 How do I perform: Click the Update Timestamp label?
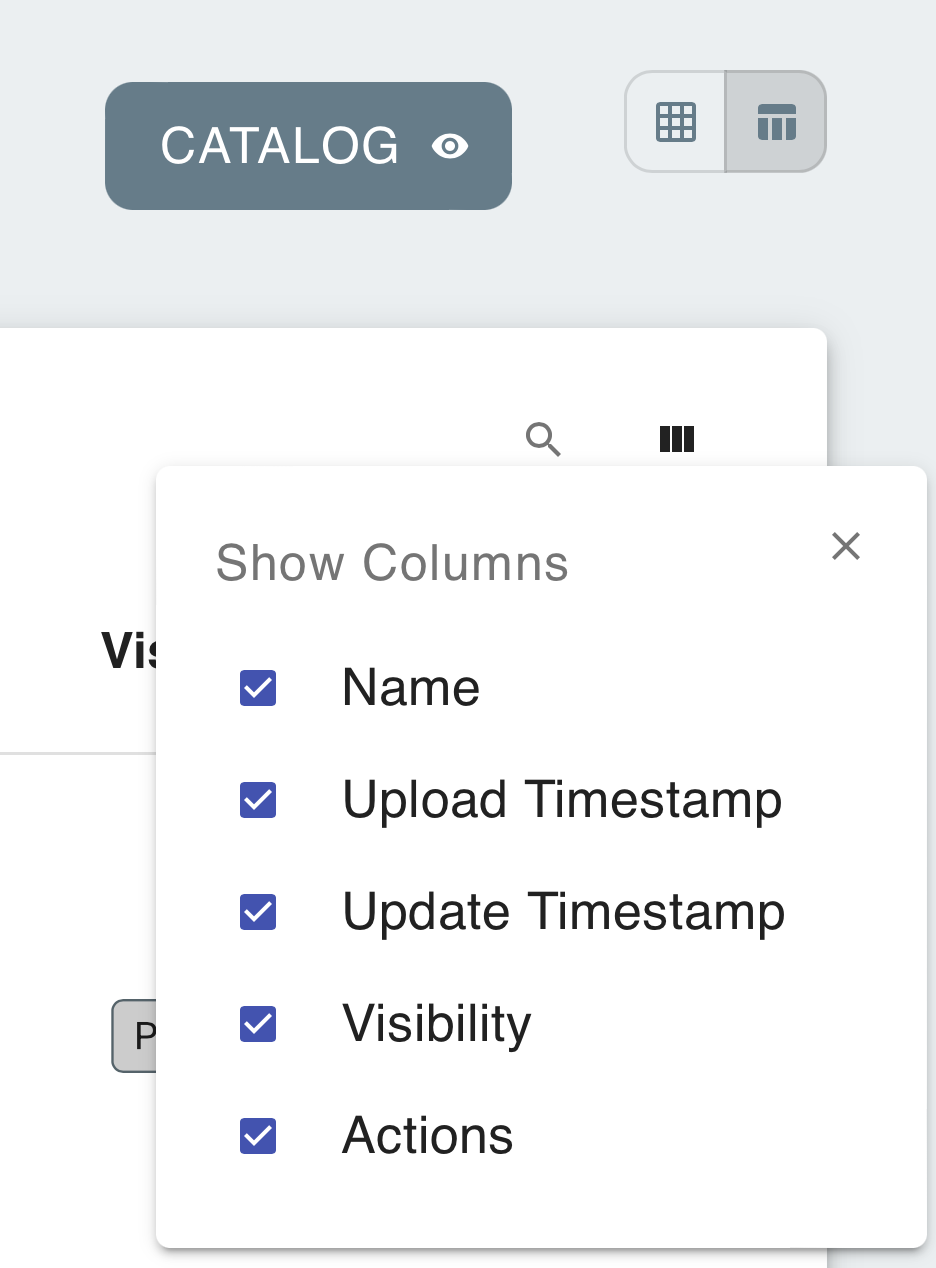pos(564,912)
